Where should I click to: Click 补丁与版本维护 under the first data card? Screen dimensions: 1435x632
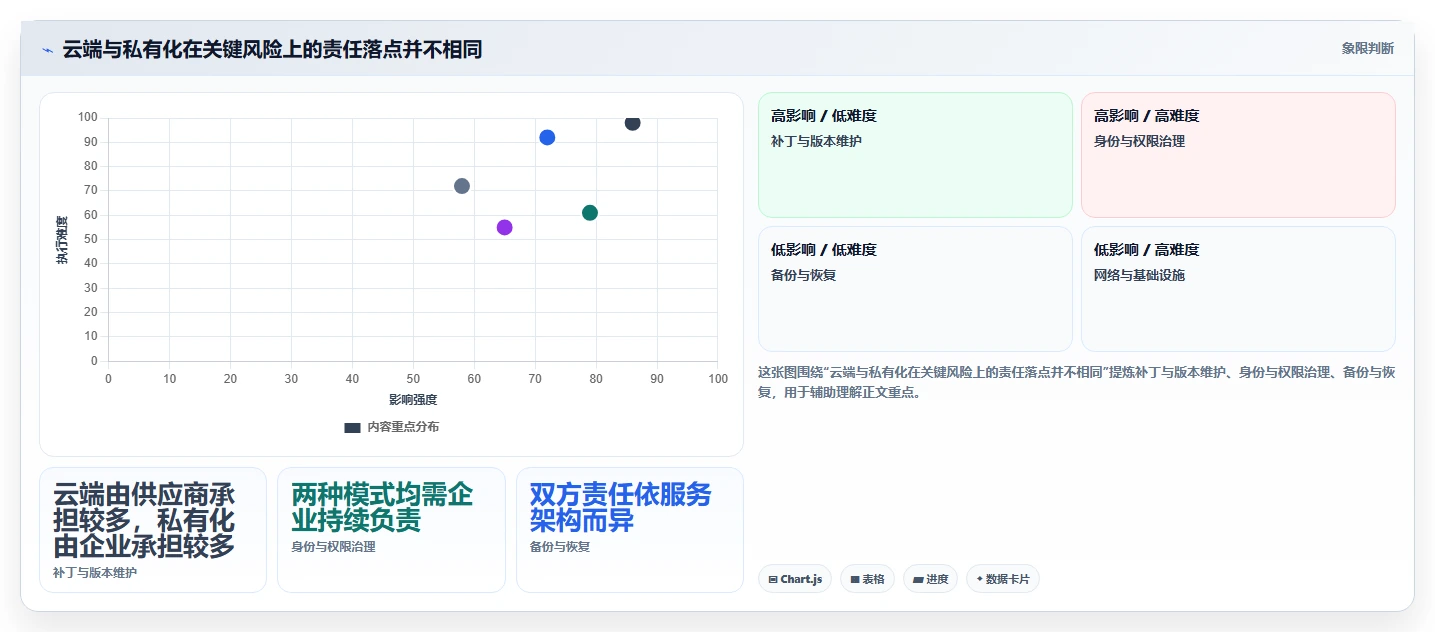click(x=95, y=573)
